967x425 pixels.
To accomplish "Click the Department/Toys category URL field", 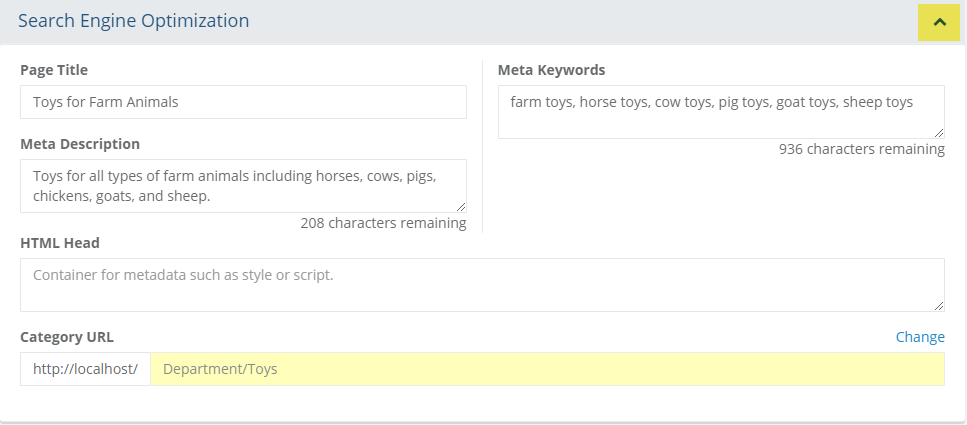I will pyautogui.click(x=547, y=369).
